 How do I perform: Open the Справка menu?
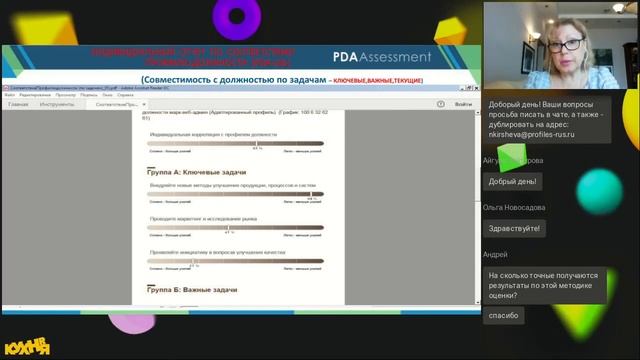125,95
